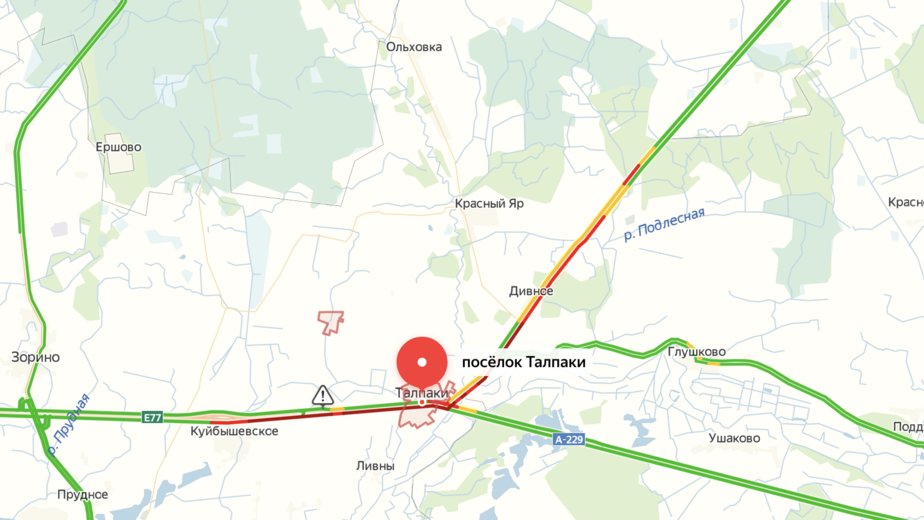The image size is (924, 520).
Task: Click the посёлок Талпаки label
Action: pos(523,361)
